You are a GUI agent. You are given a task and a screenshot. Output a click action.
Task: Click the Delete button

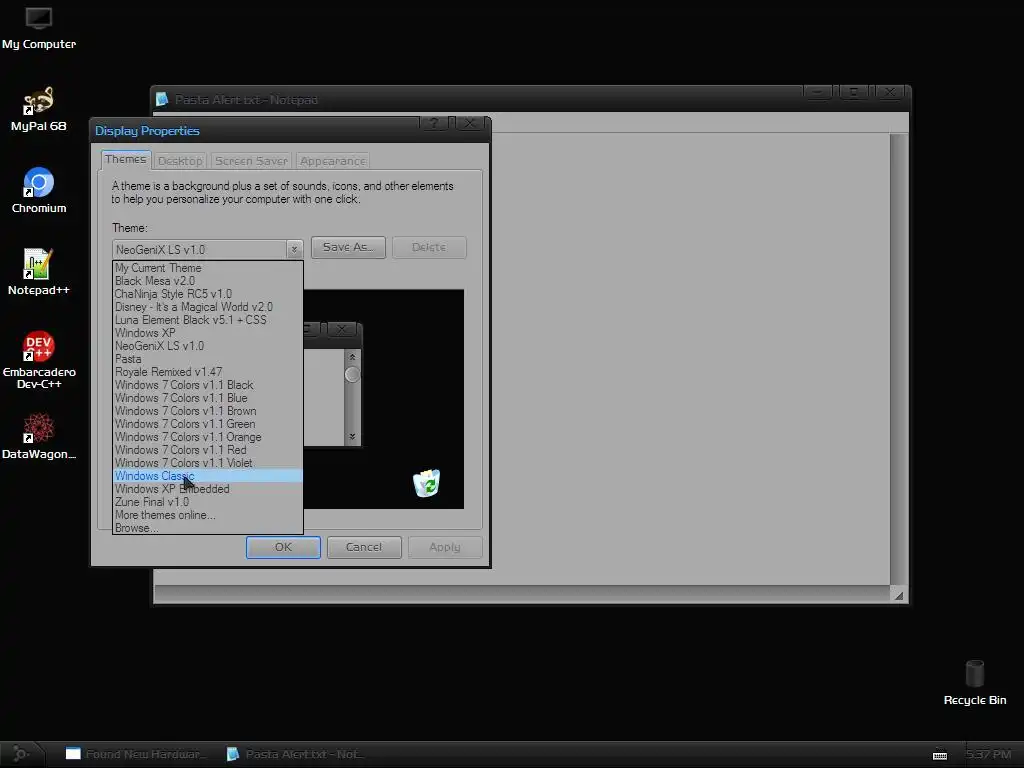pyautogui.click(x=429, y=248)
